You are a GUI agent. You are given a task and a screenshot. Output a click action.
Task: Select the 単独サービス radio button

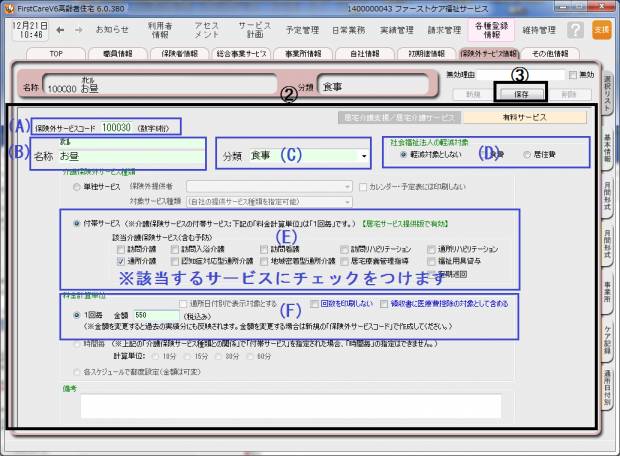[x=78, y=186]
